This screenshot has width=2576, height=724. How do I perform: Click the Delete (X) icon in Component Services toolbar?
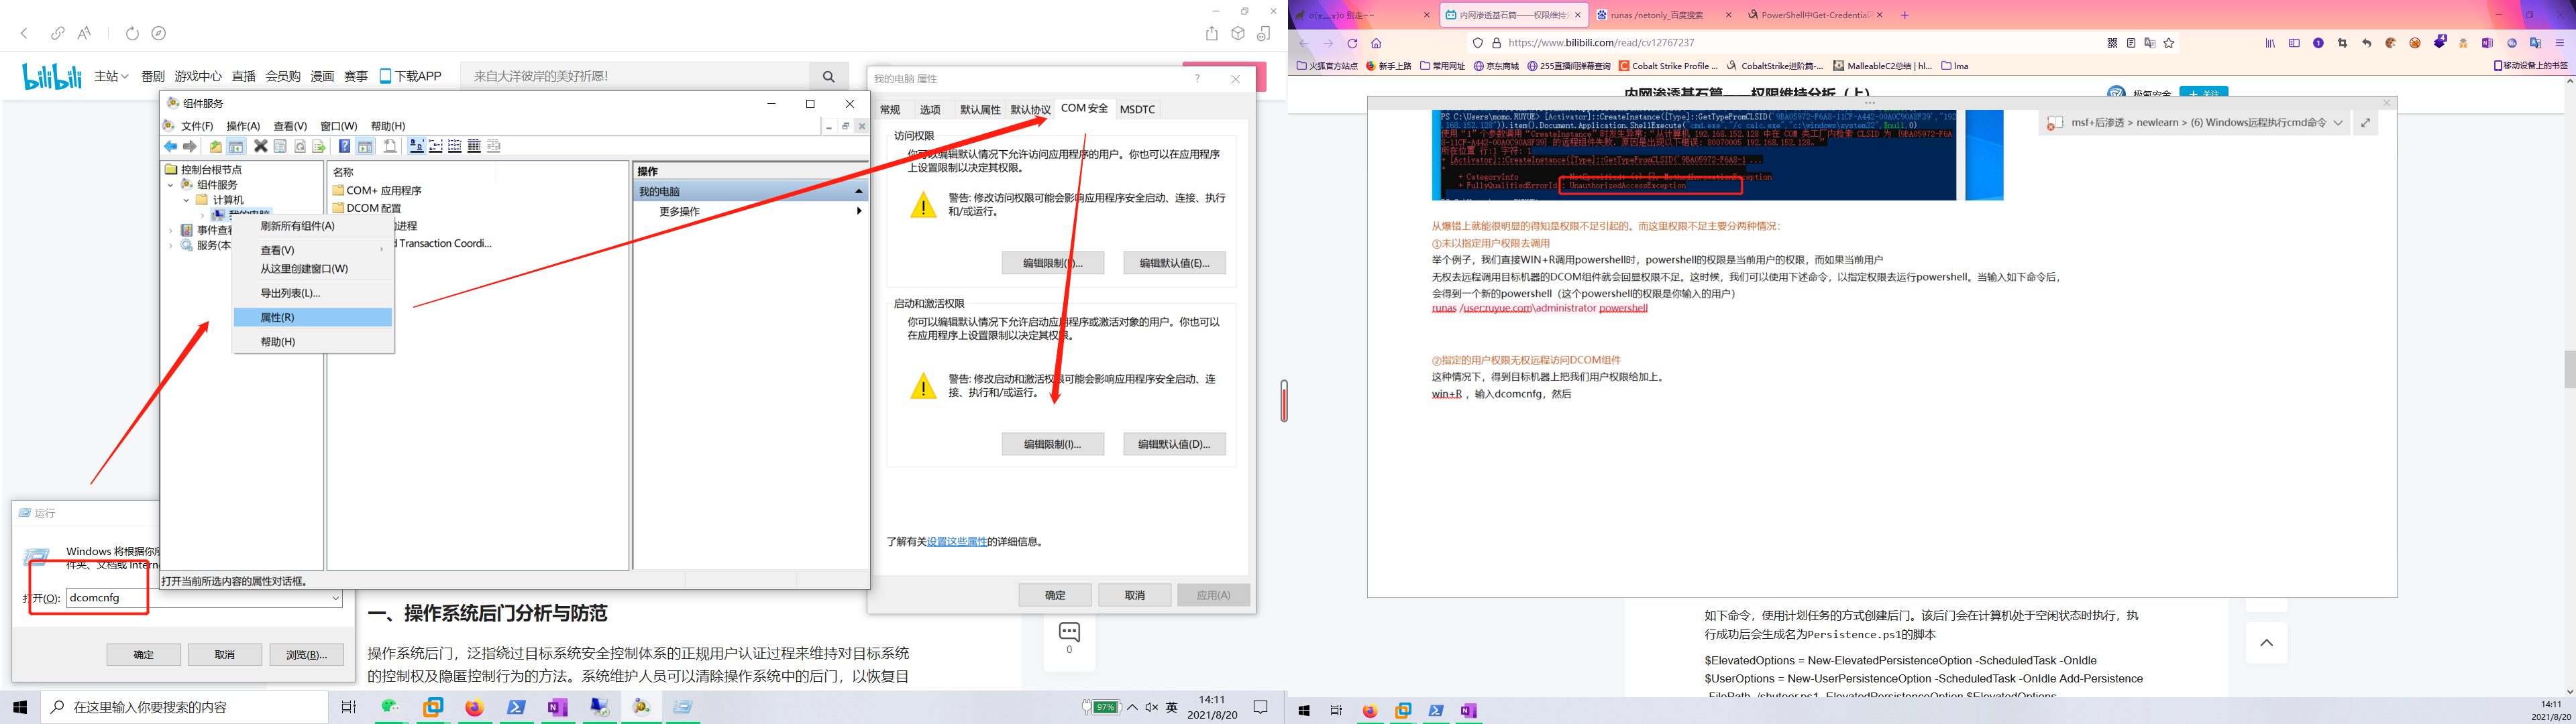(260, 146)
